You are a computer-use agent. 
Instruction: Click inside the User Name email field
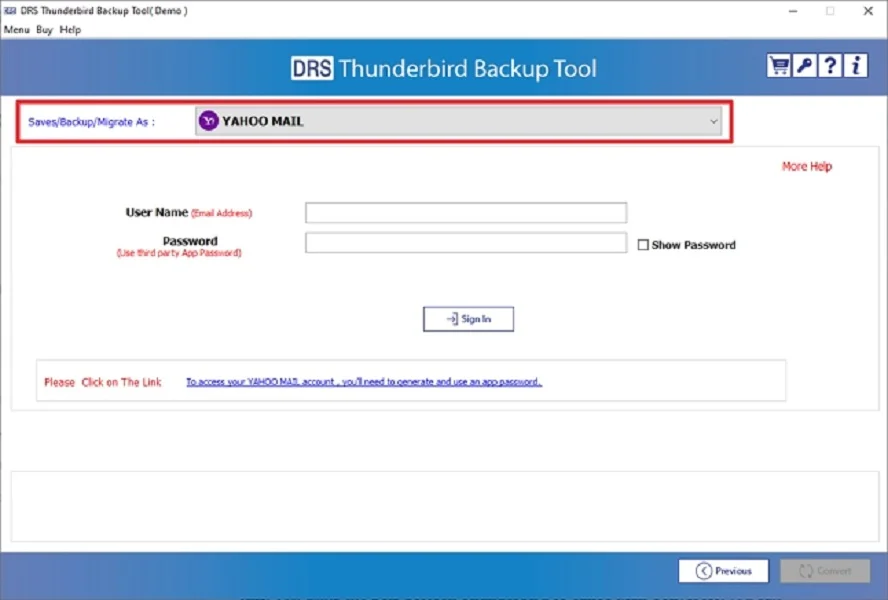pos(465,212)
